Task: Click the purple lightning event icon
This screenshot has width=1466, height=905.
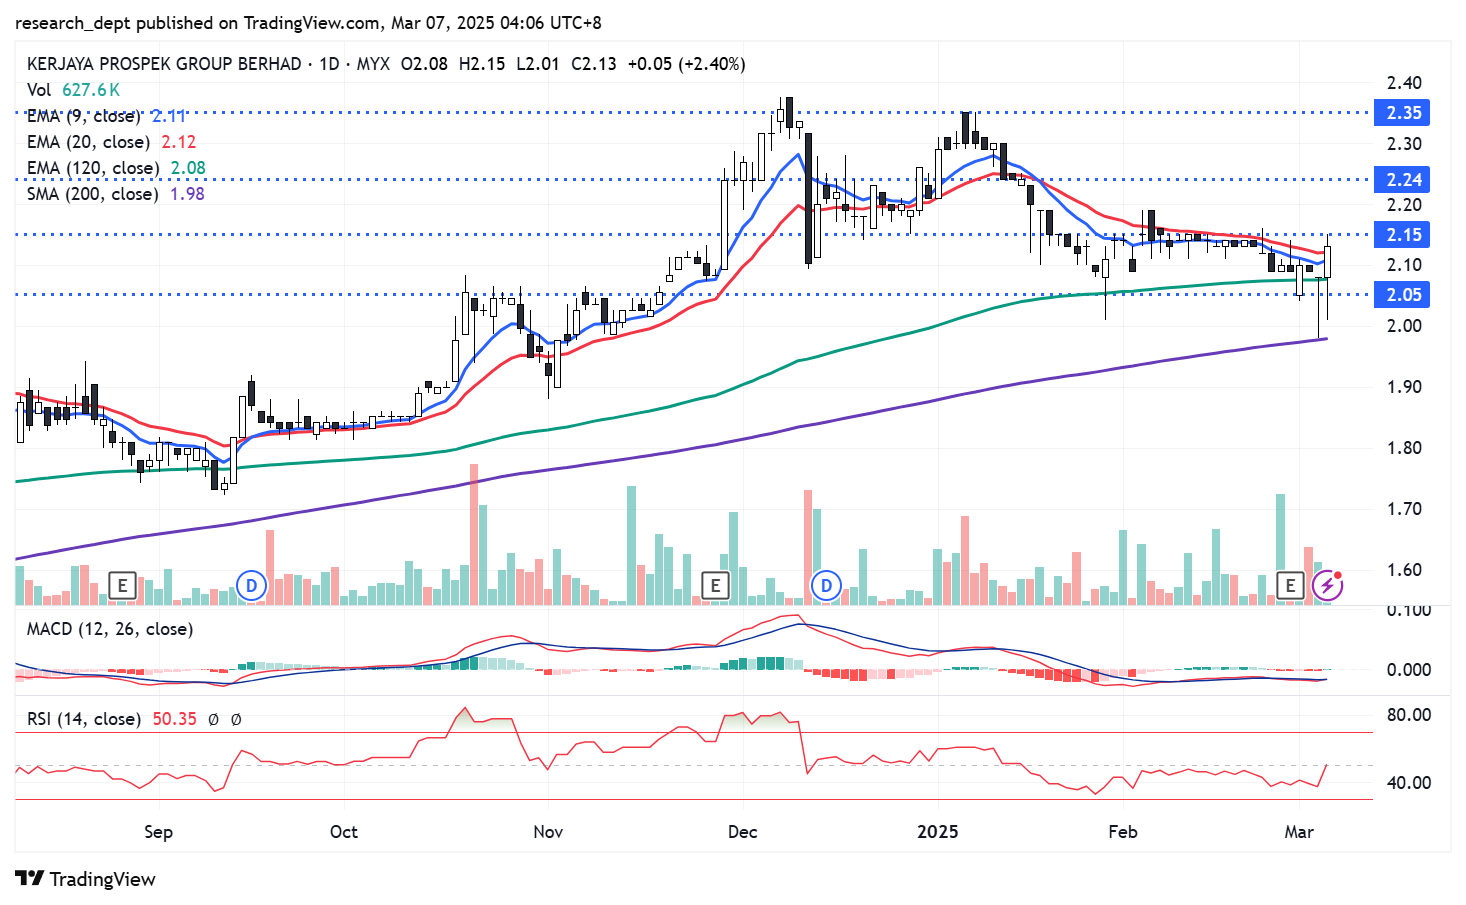Action: click(1328, 585)
